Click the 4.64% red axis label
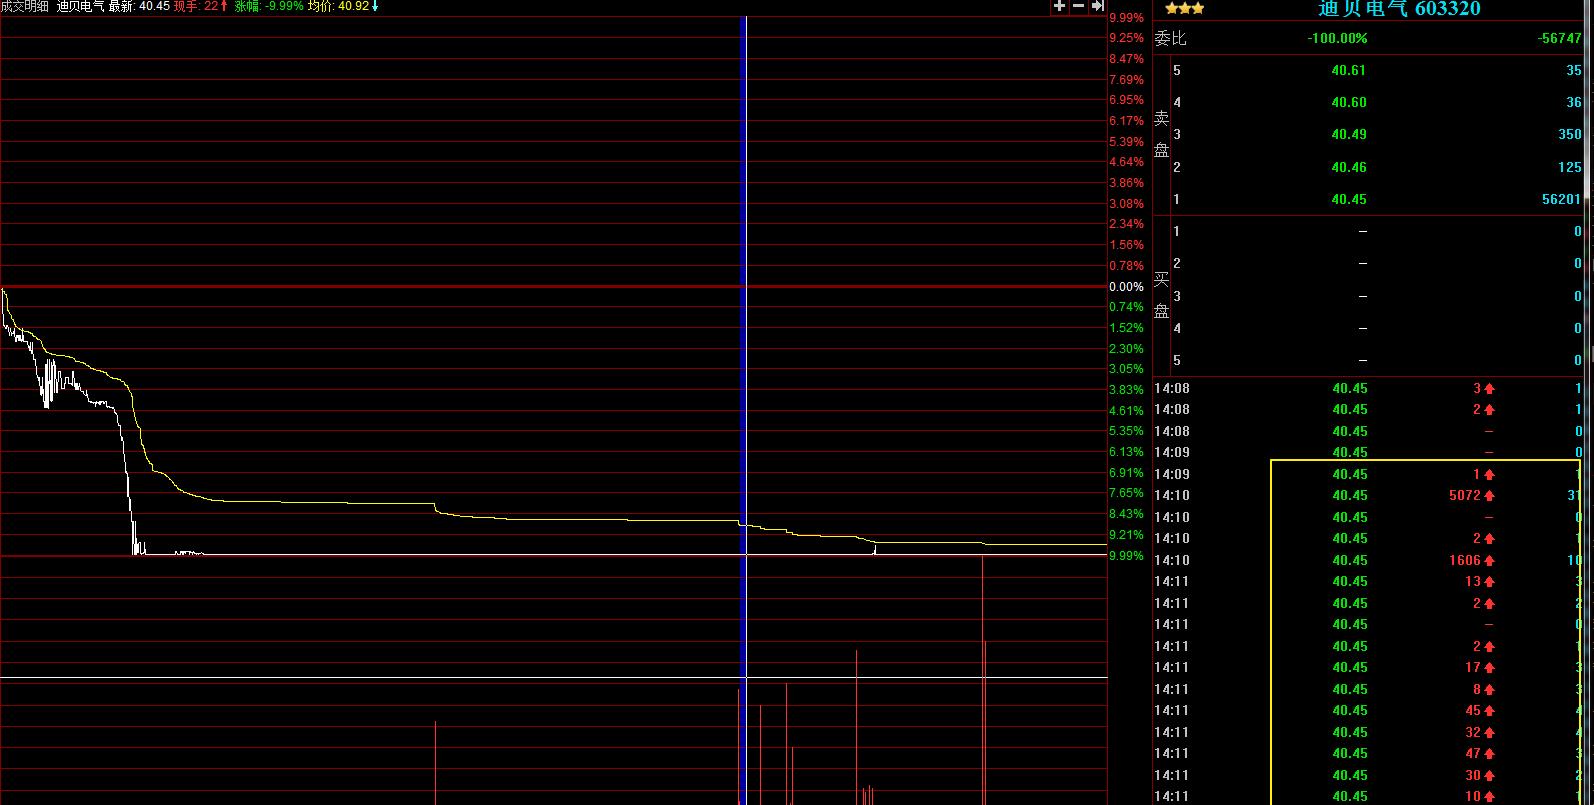1594x805 pixels. click(1127, 162)
